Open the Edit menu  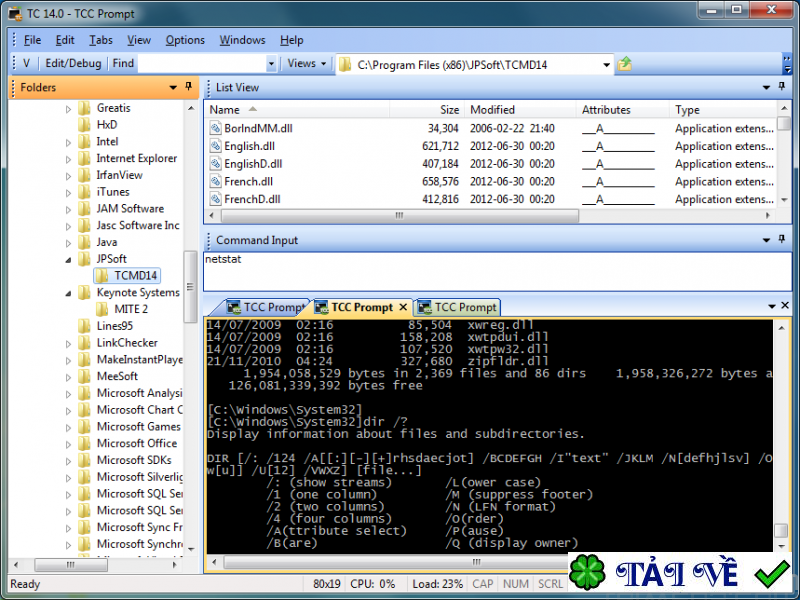(65, 40)
